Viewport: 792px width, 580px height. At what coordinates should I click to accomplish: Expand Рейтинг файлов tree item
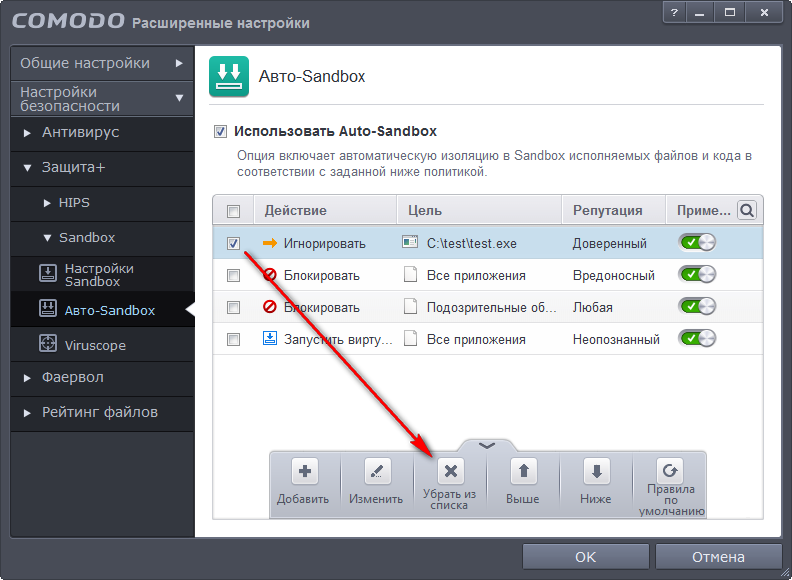click(27, 413)
